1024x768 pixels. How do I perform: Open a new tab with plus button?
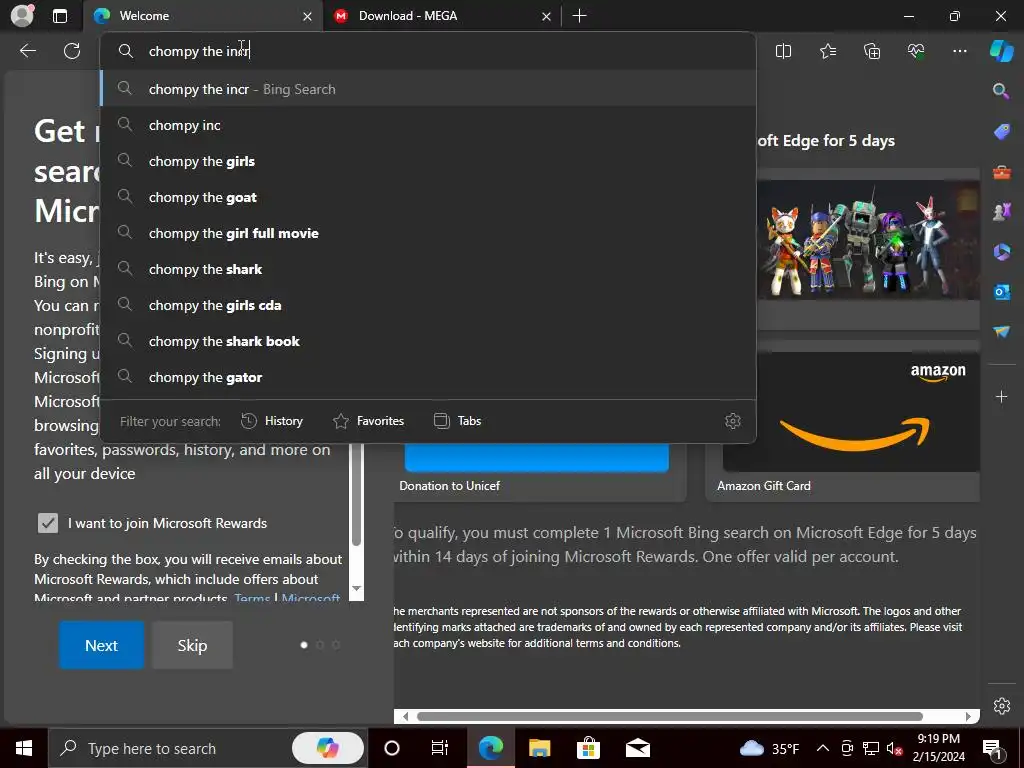click(x=579, y=16)
